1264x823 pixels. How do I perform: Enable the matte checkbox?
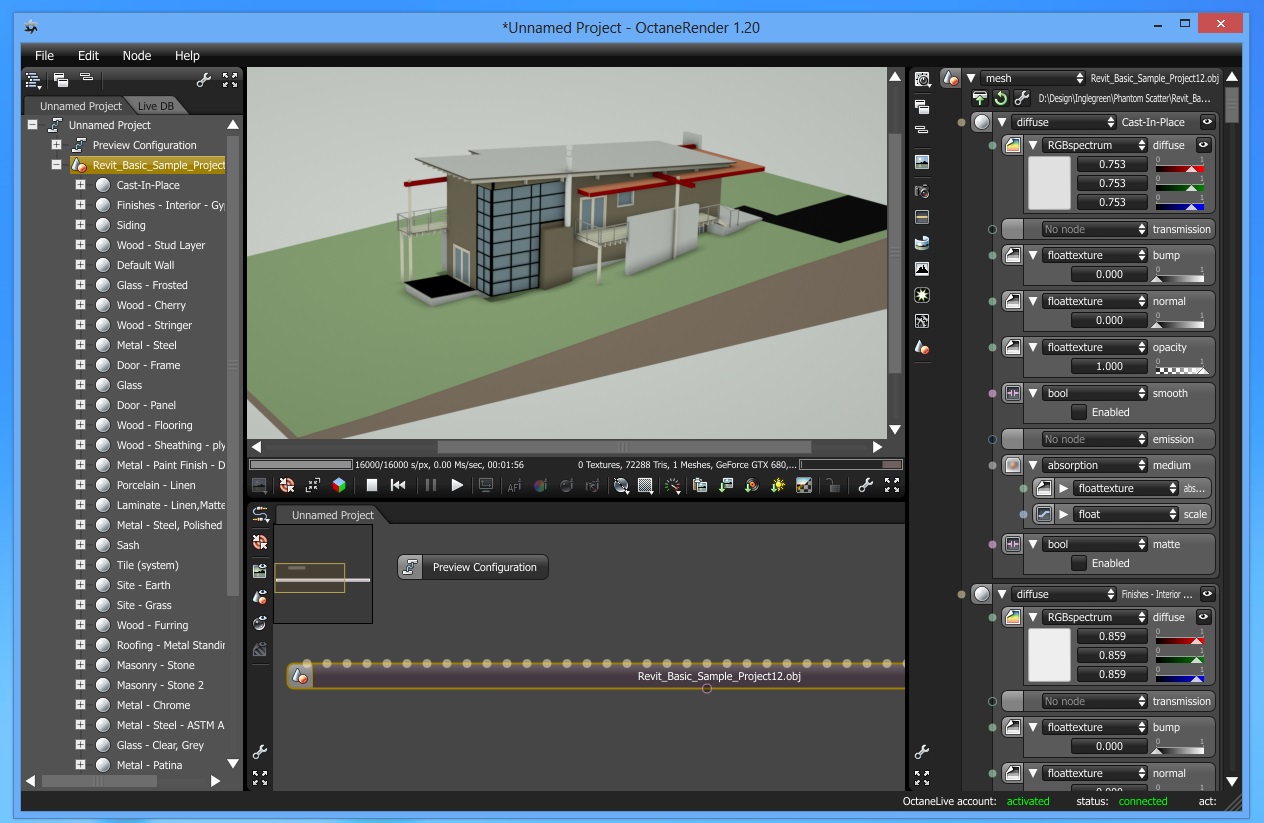tap(1079, 563)
